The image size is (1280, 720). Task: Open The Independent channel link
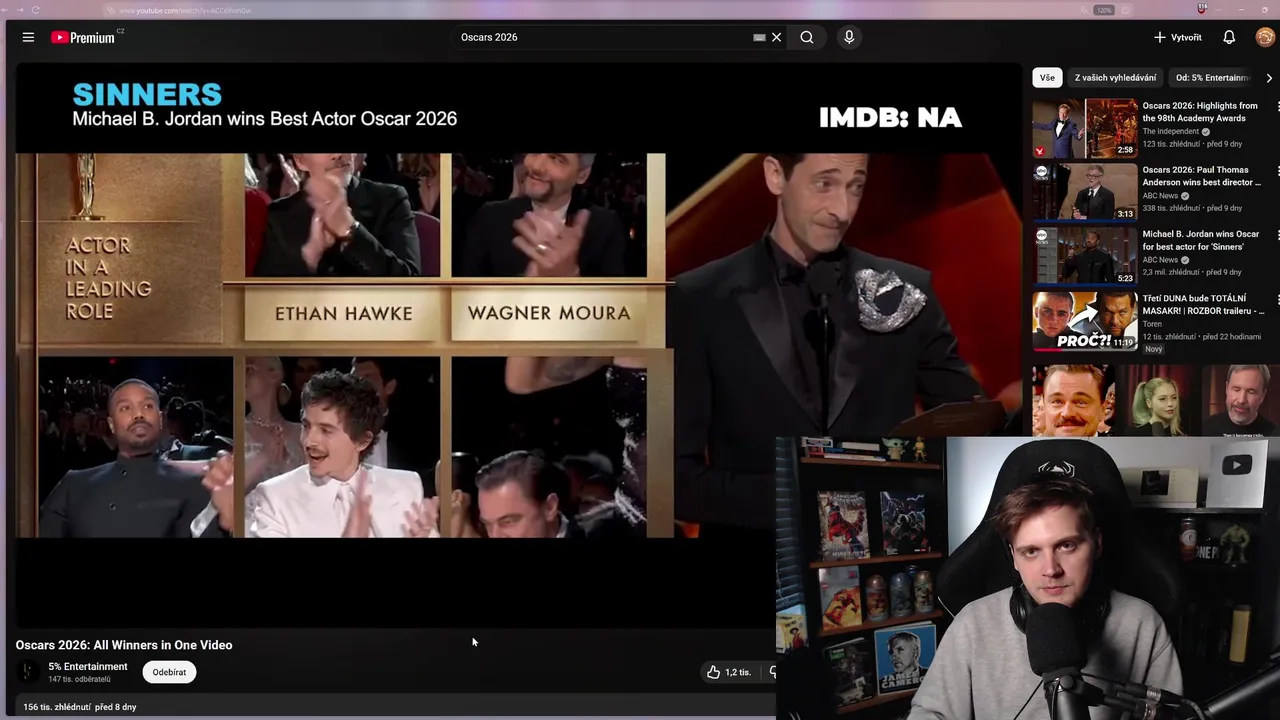pyautogui.click(x=1171, y=131)
